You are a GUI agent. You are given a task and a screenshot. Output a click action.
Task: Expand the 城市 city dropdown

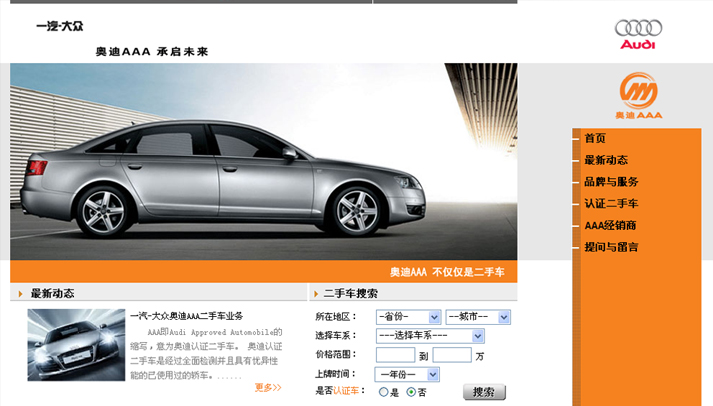478,317
